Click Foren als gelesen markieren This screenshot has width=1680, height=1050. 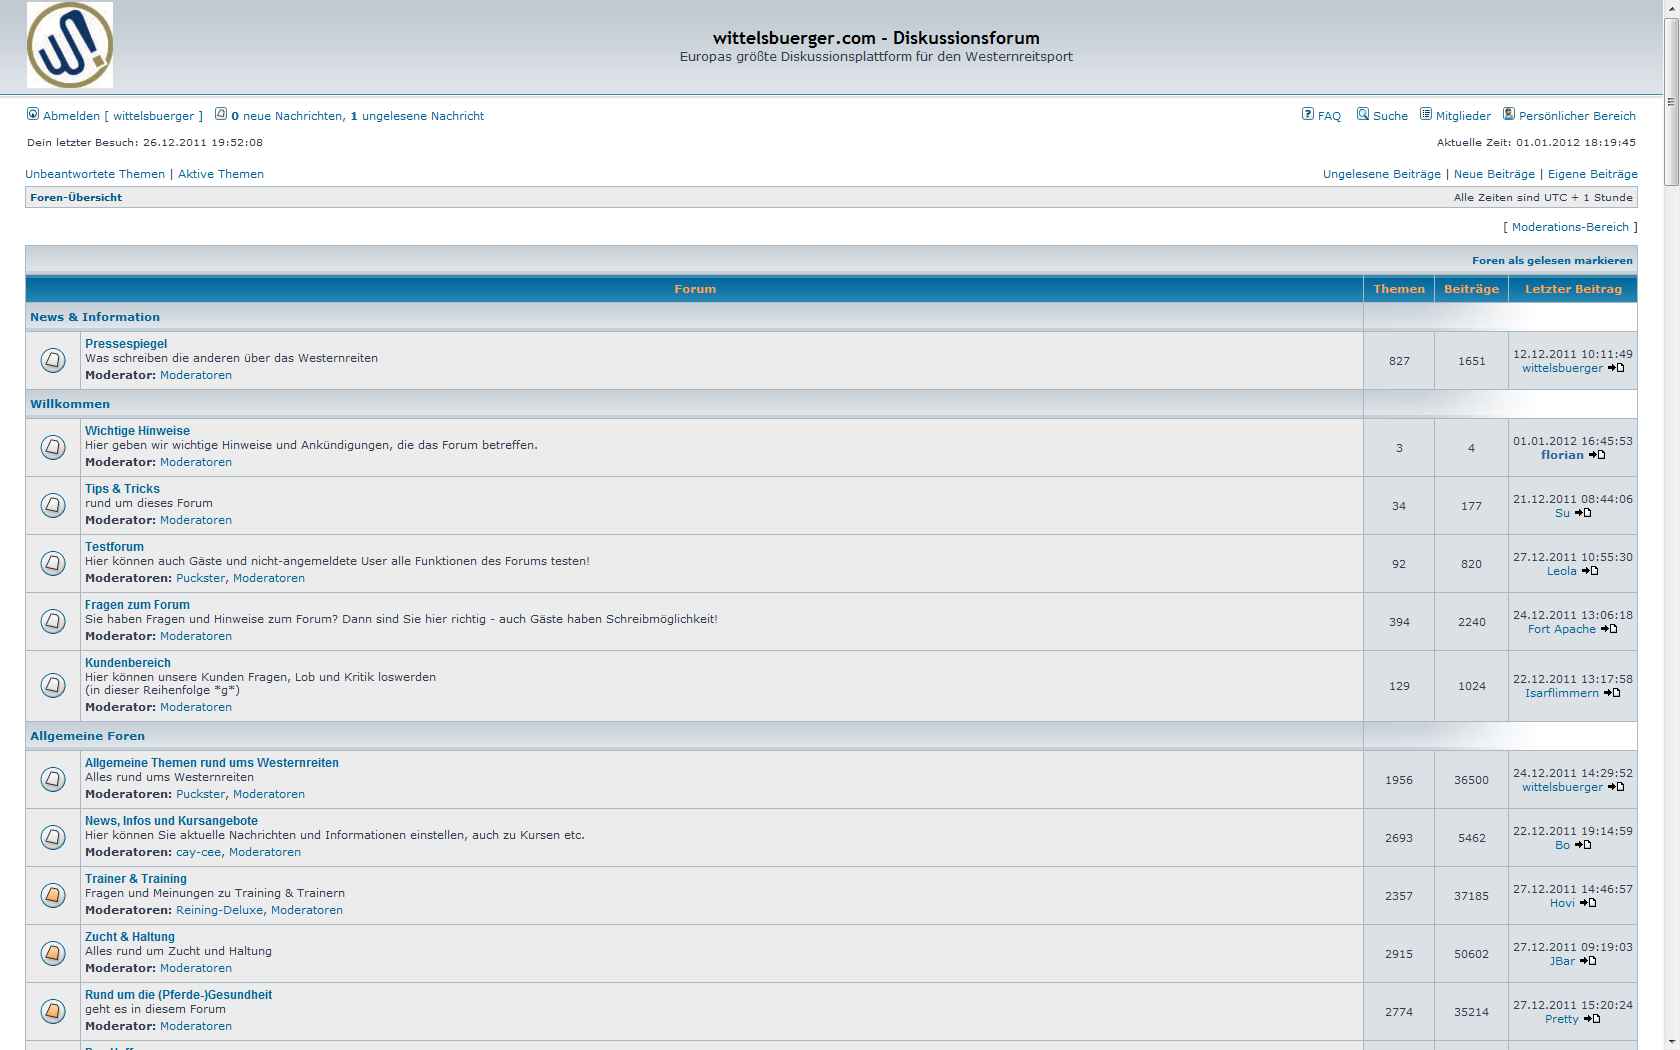1552,261
